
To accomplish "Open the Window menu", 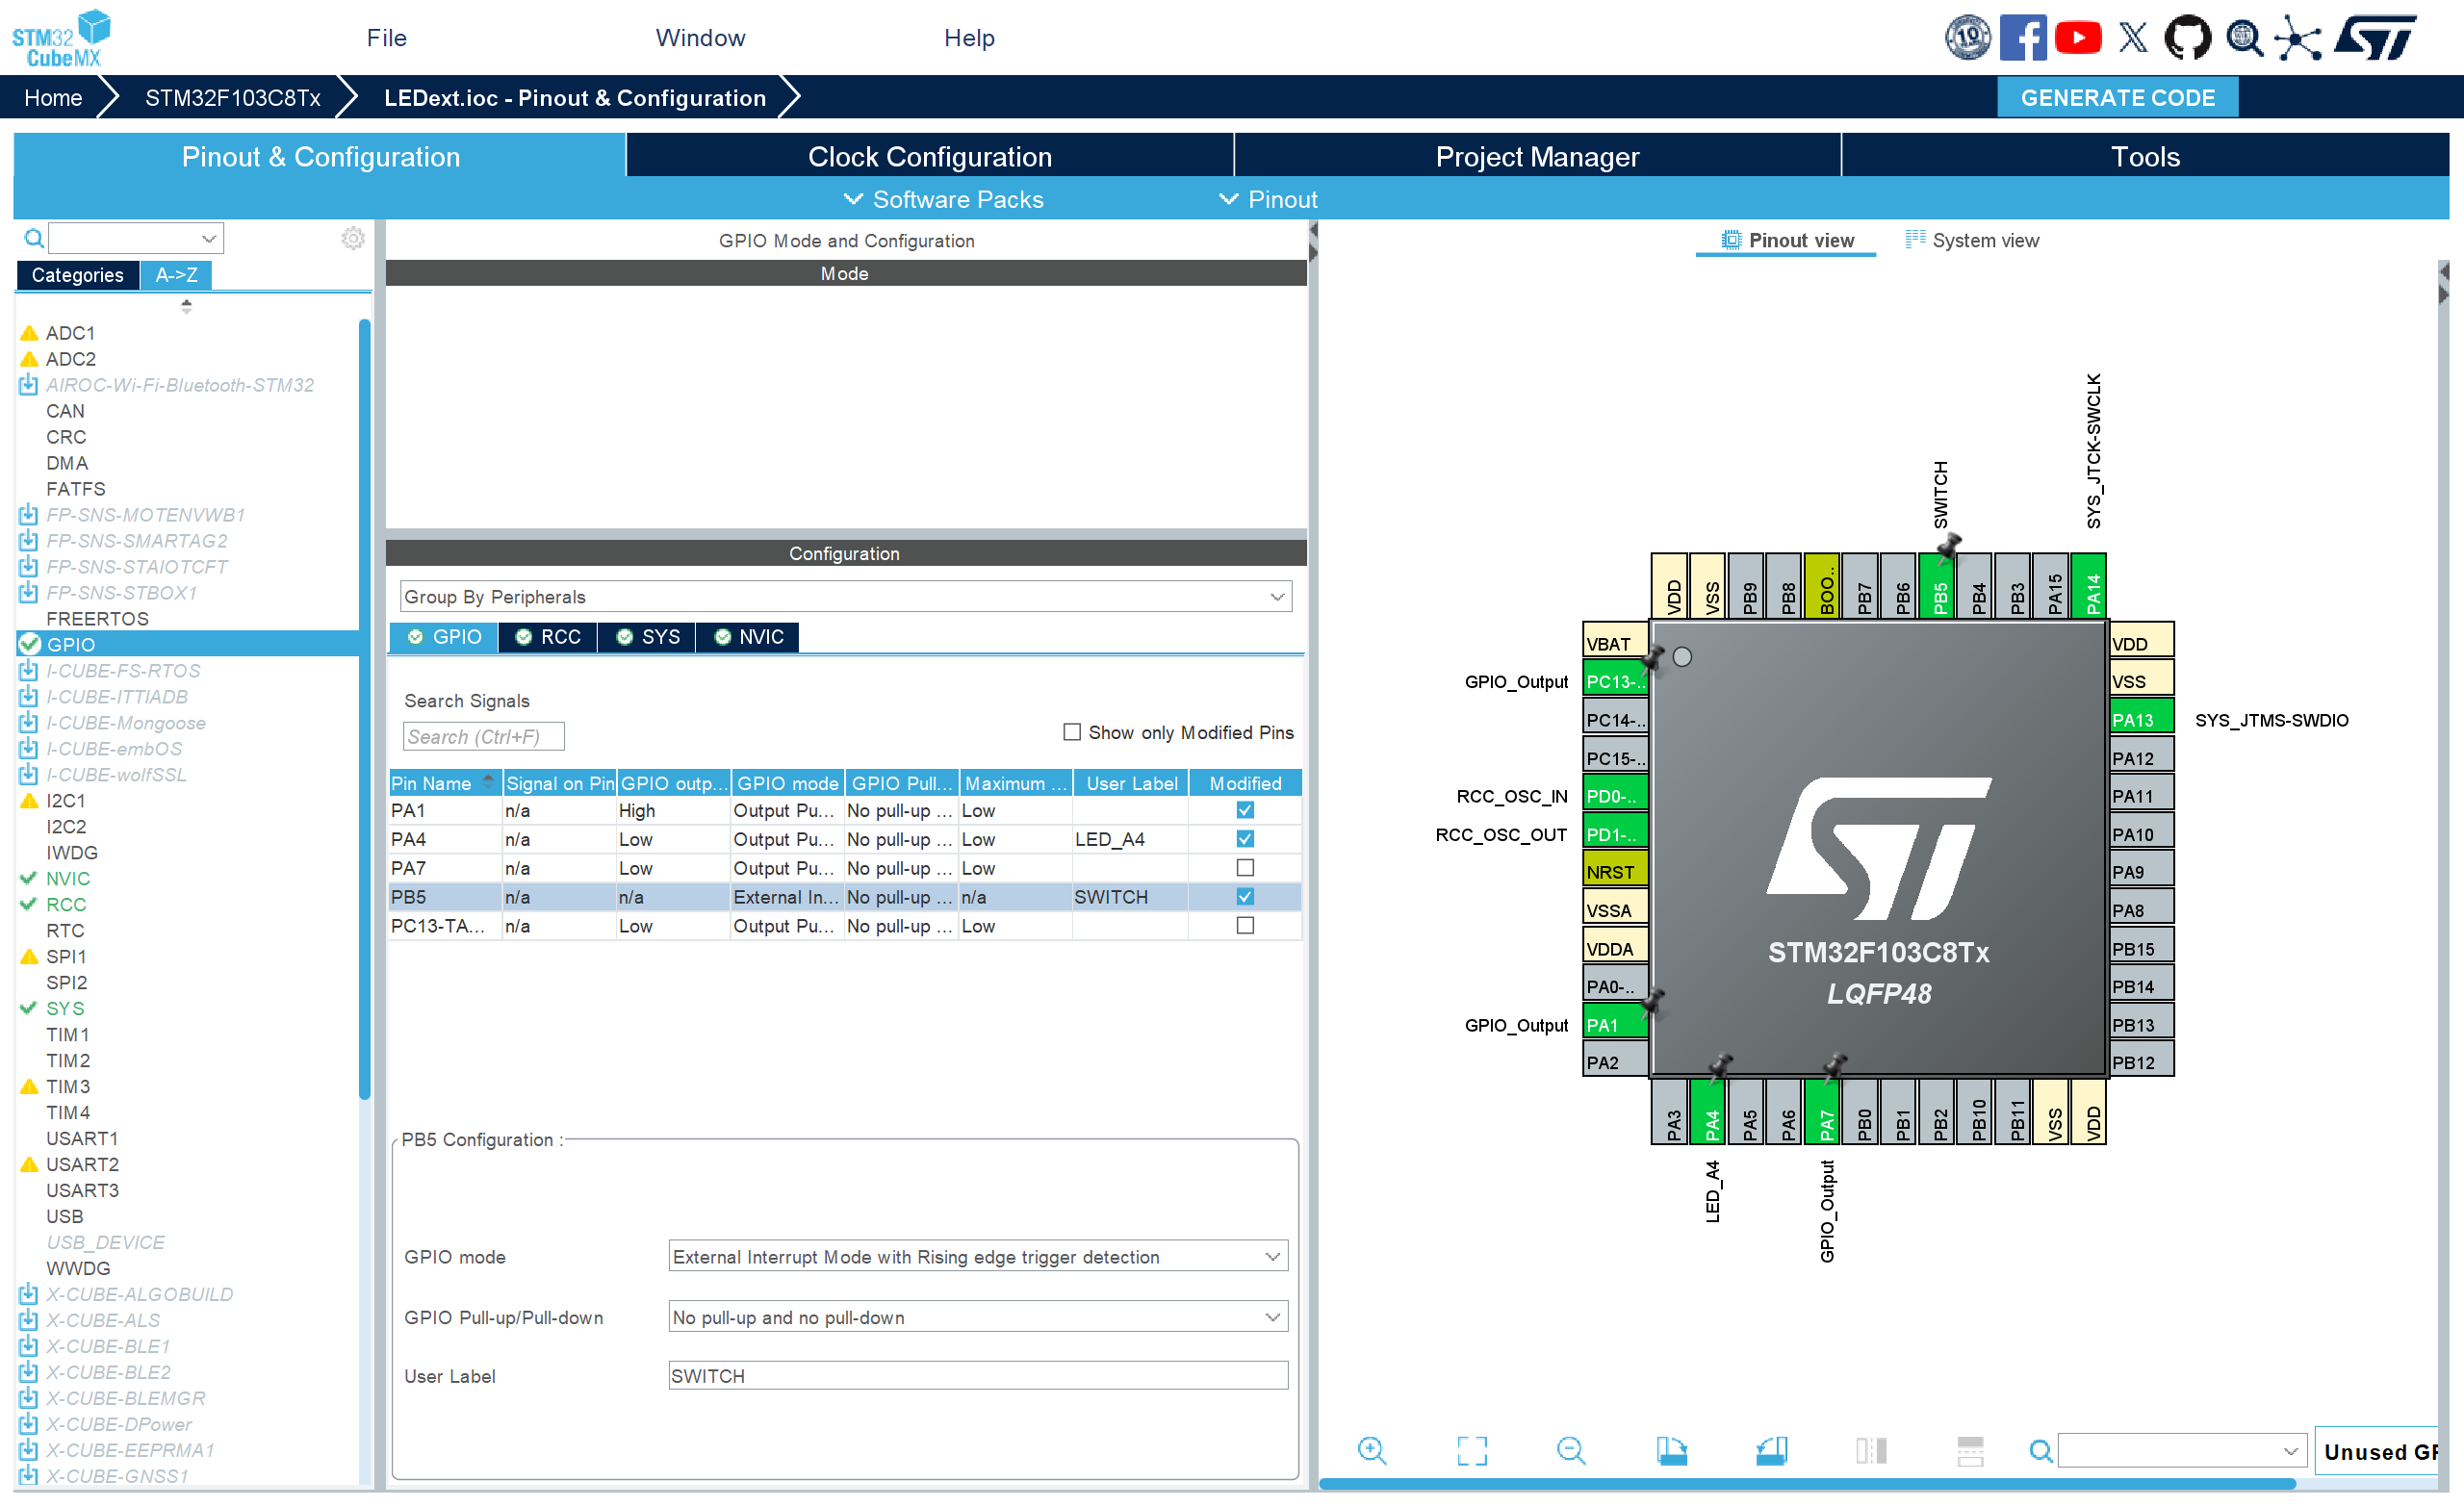I will pos(700,38).
